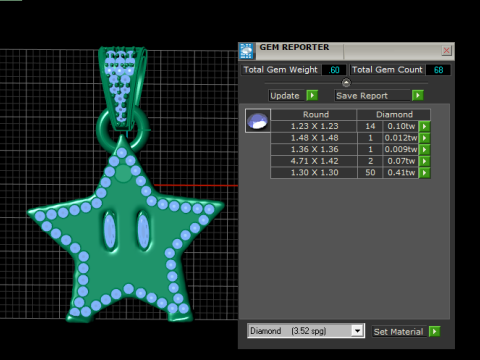
Task: Click the 0.10tw weight cell
Action: click(401, 126)
